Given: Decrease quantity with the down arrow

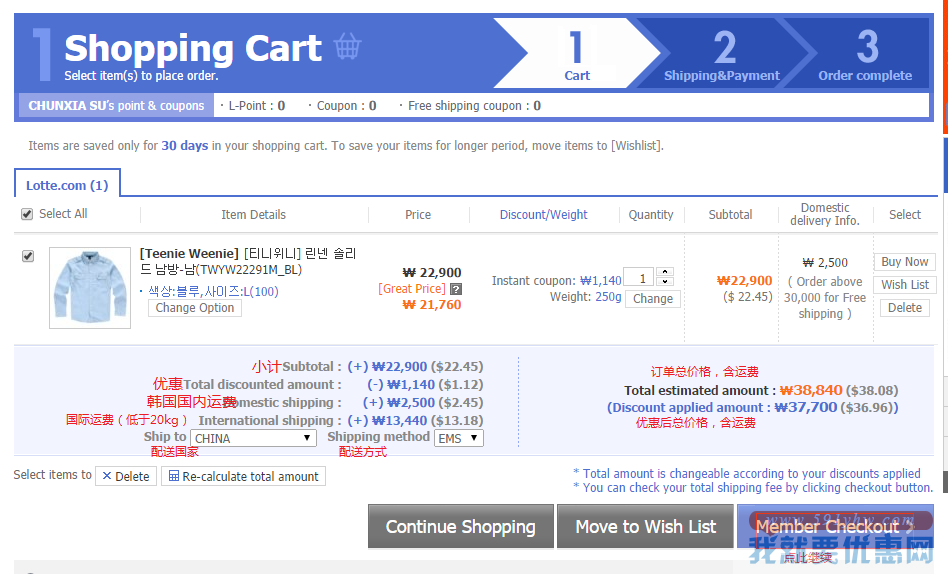Looking at the screenshot, I should [665, 282].
